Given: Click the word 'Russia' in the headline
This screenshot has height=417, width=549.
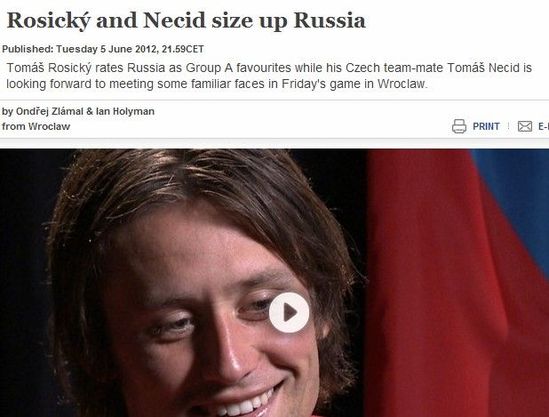Looking at the screenshot, I should pos(329,20).
